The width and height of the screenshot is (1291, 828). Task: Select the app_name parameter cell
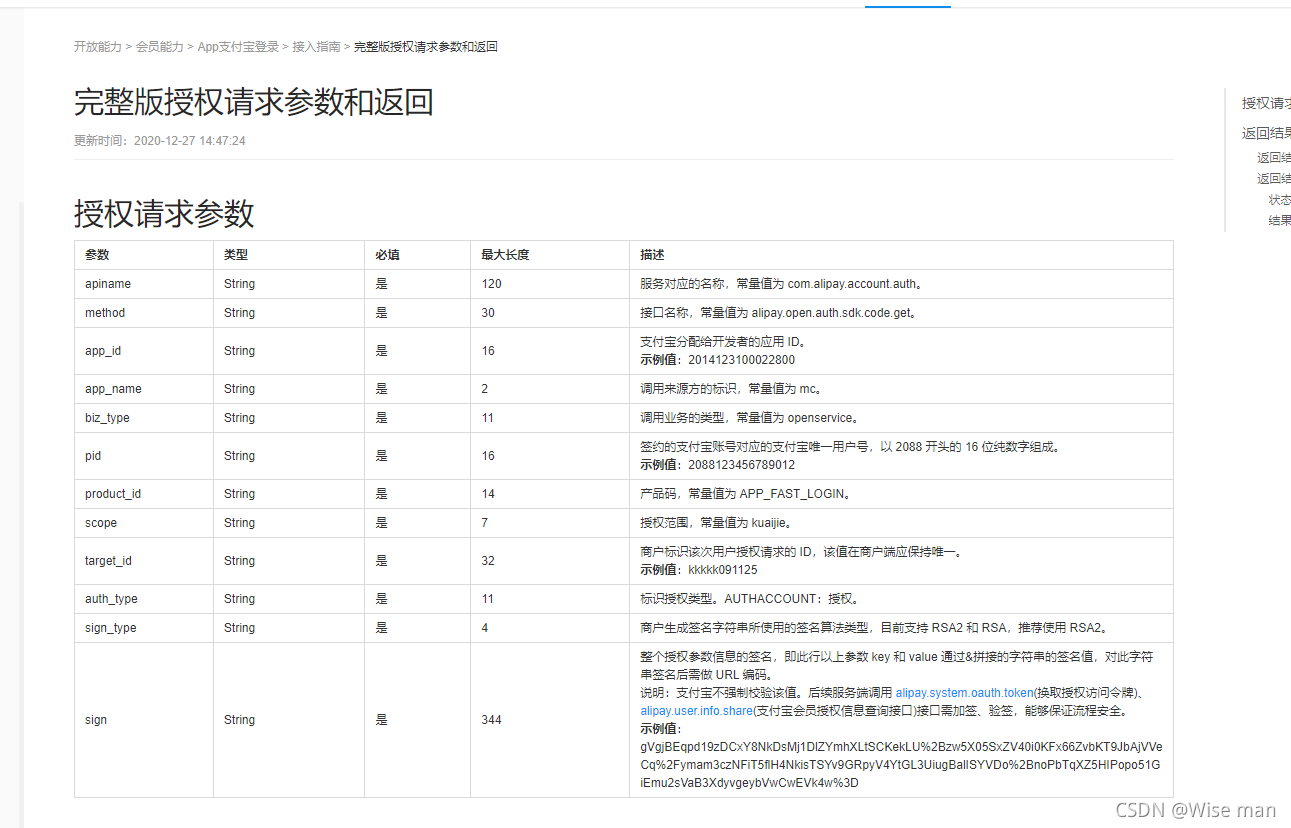point(144,389)
